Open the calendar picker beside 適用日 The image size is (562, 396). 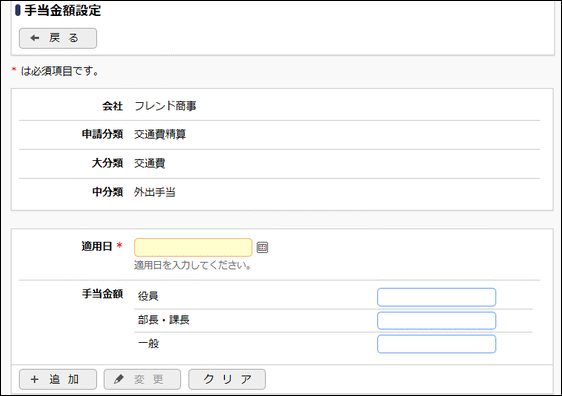pyautogui.click(x=262, y=247)
